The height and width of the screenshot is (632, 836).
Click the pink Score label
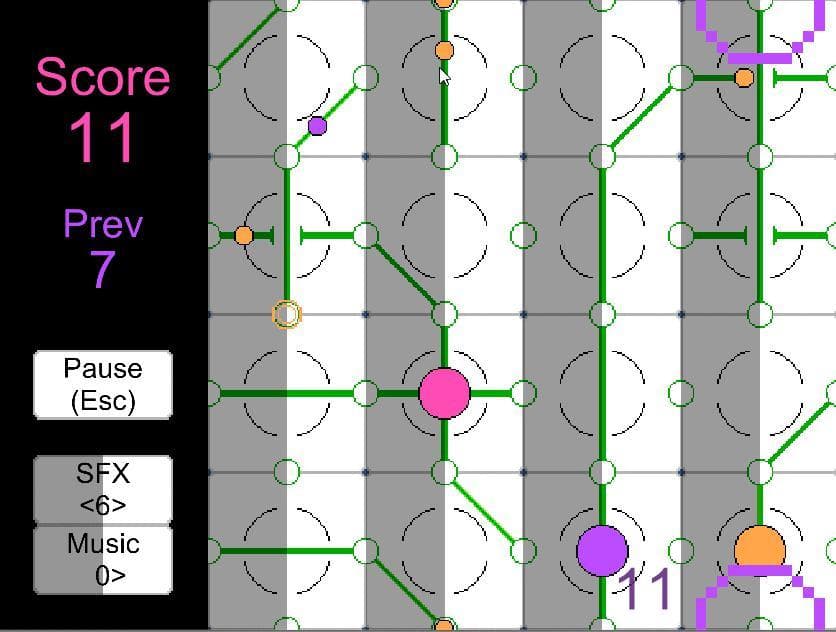pyautogui.click(x=103, y=77)
